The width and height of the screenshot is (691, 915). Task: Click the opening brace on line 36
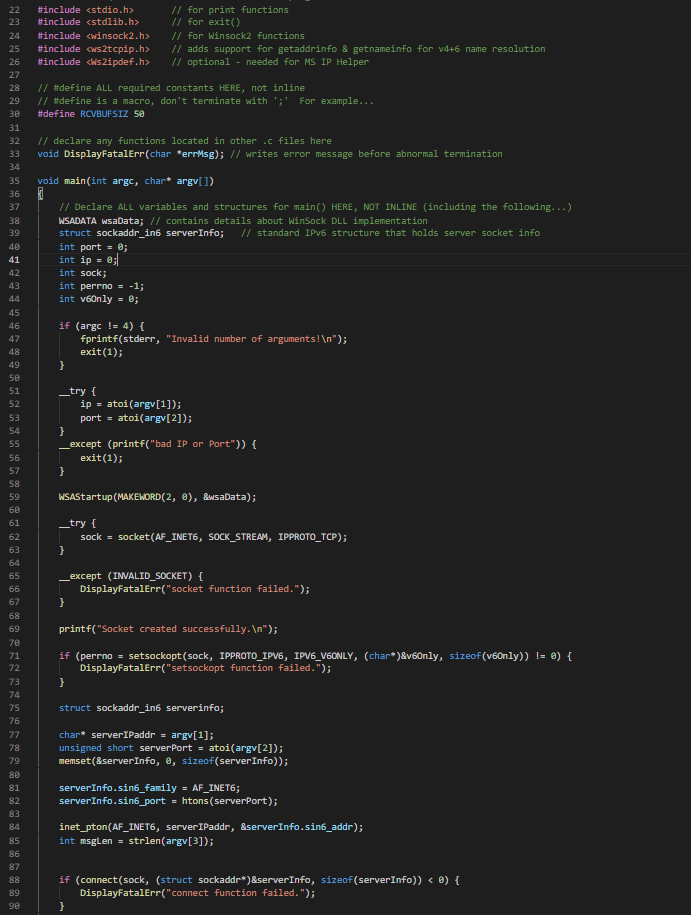pos(40,194)
